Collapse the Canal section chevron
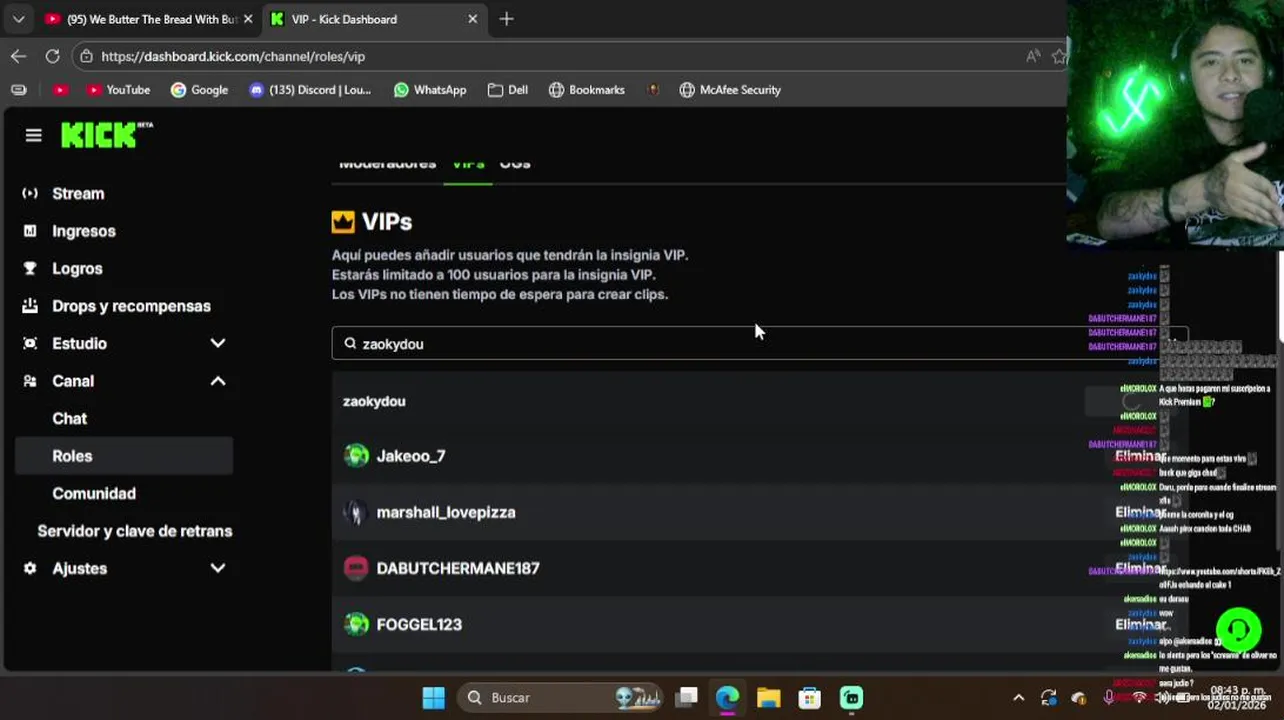Image resolution: width=1284 pixels, height=720 pixels. pyautogui.click(x=218, y=381)
